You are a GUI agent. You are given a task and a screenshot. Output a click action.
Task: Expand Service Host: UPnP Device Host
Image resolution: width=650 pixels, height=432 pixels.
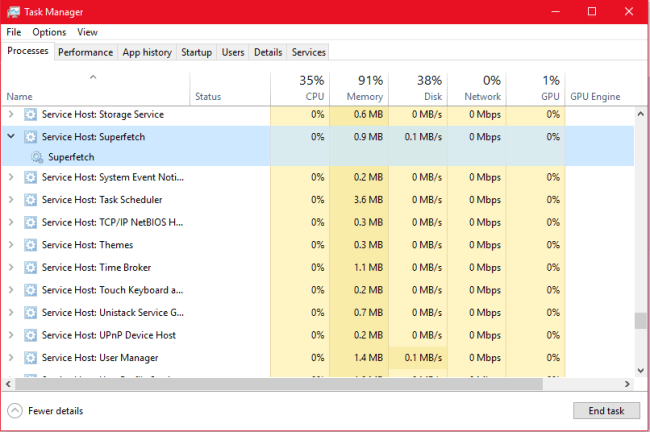[11, 335]
